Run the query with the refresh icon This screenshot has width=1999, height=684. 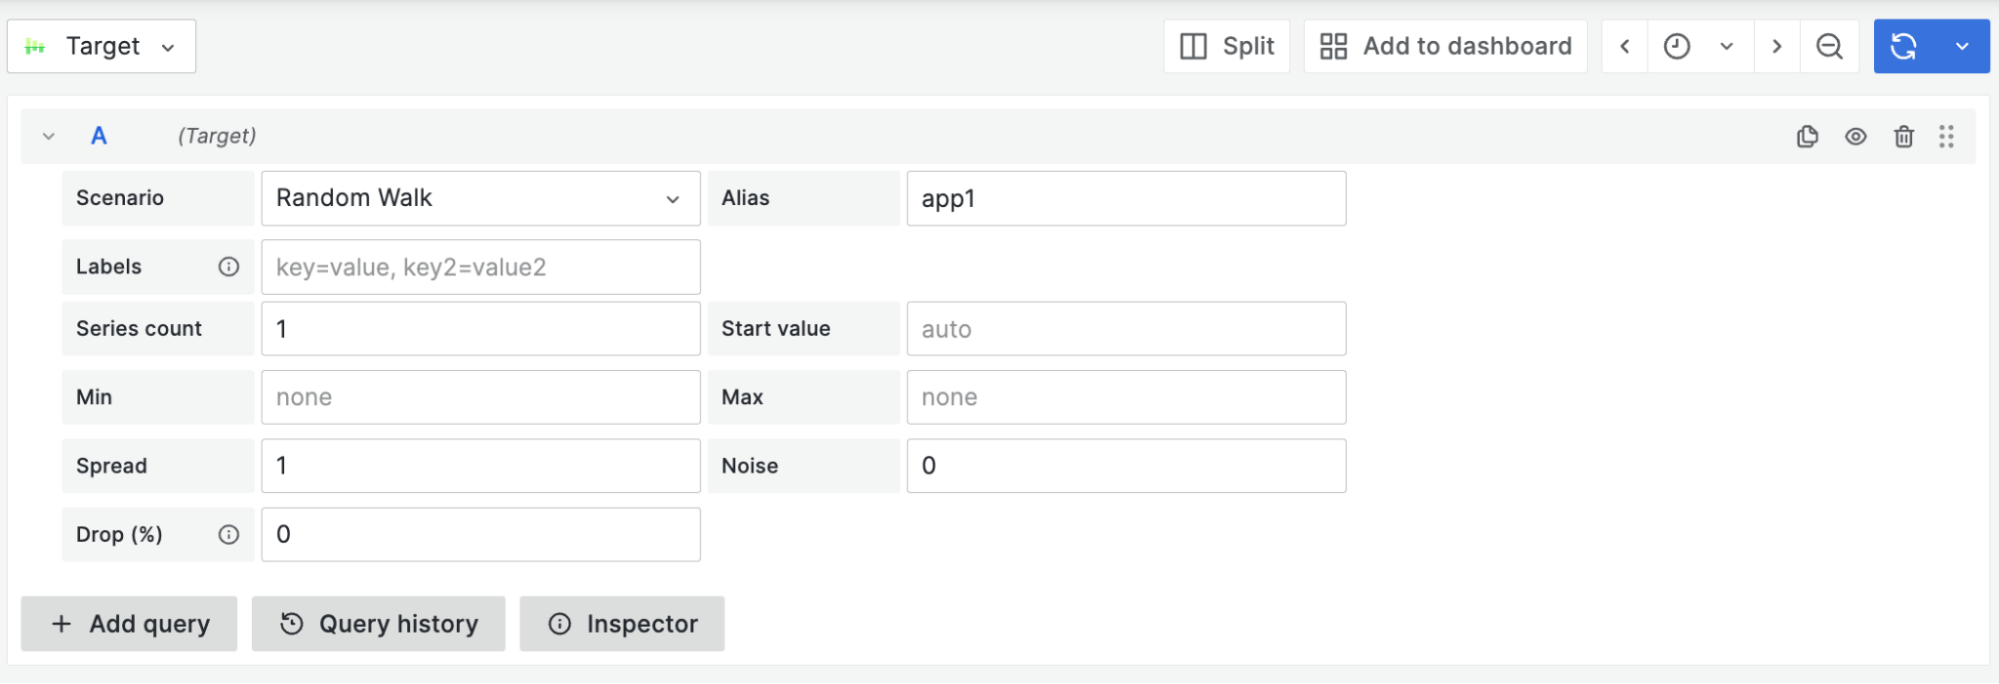point(1904,46)
